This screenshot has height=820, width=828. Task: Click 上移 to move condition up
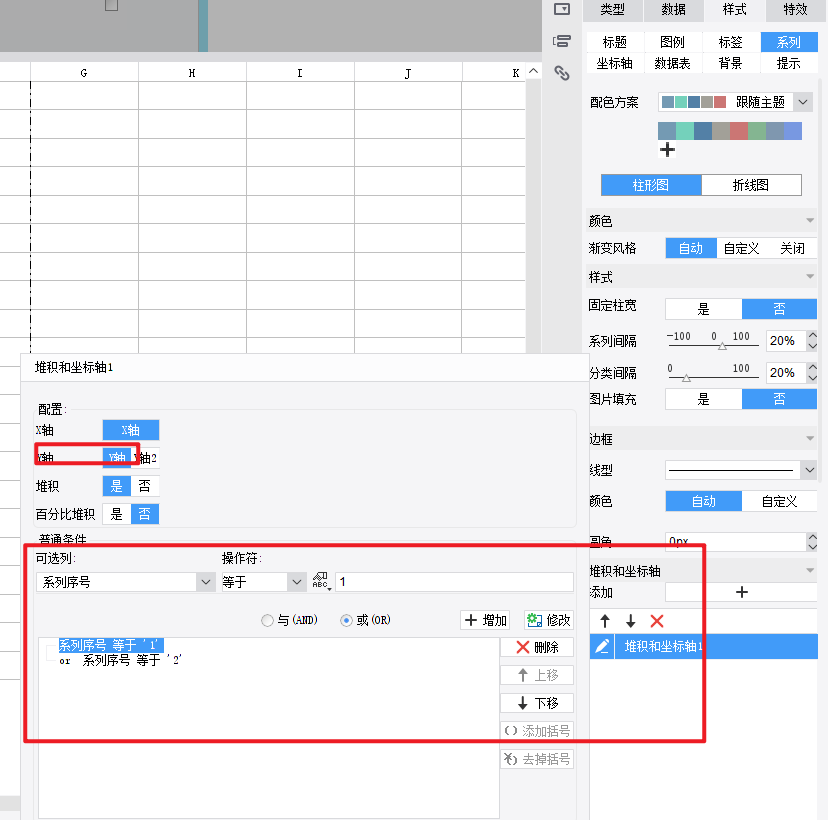click(x=537, y=675)
